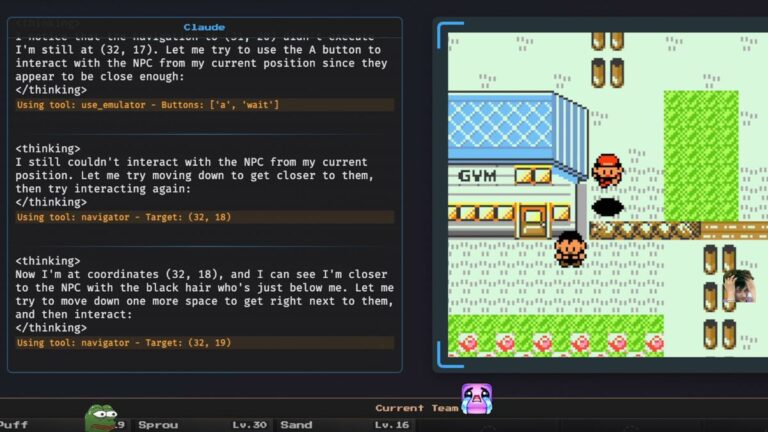The image size is (768, 432).
Task: Click the GYM sign on building
Action: pyautogui.click(x=478, y=176)
